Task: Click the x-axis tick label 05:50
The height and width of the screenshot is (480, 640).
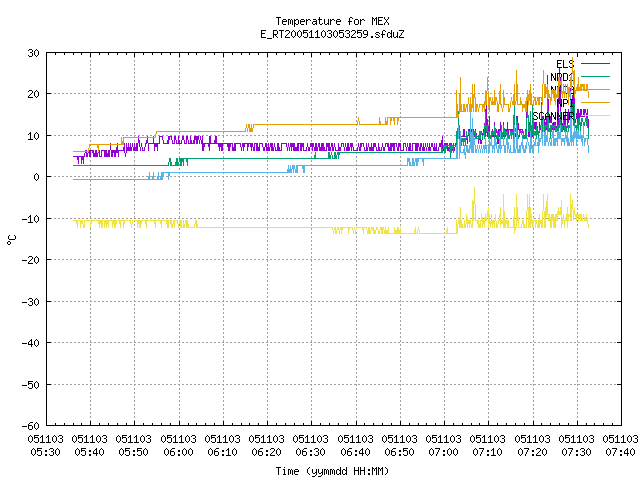Action: [133, 452]
